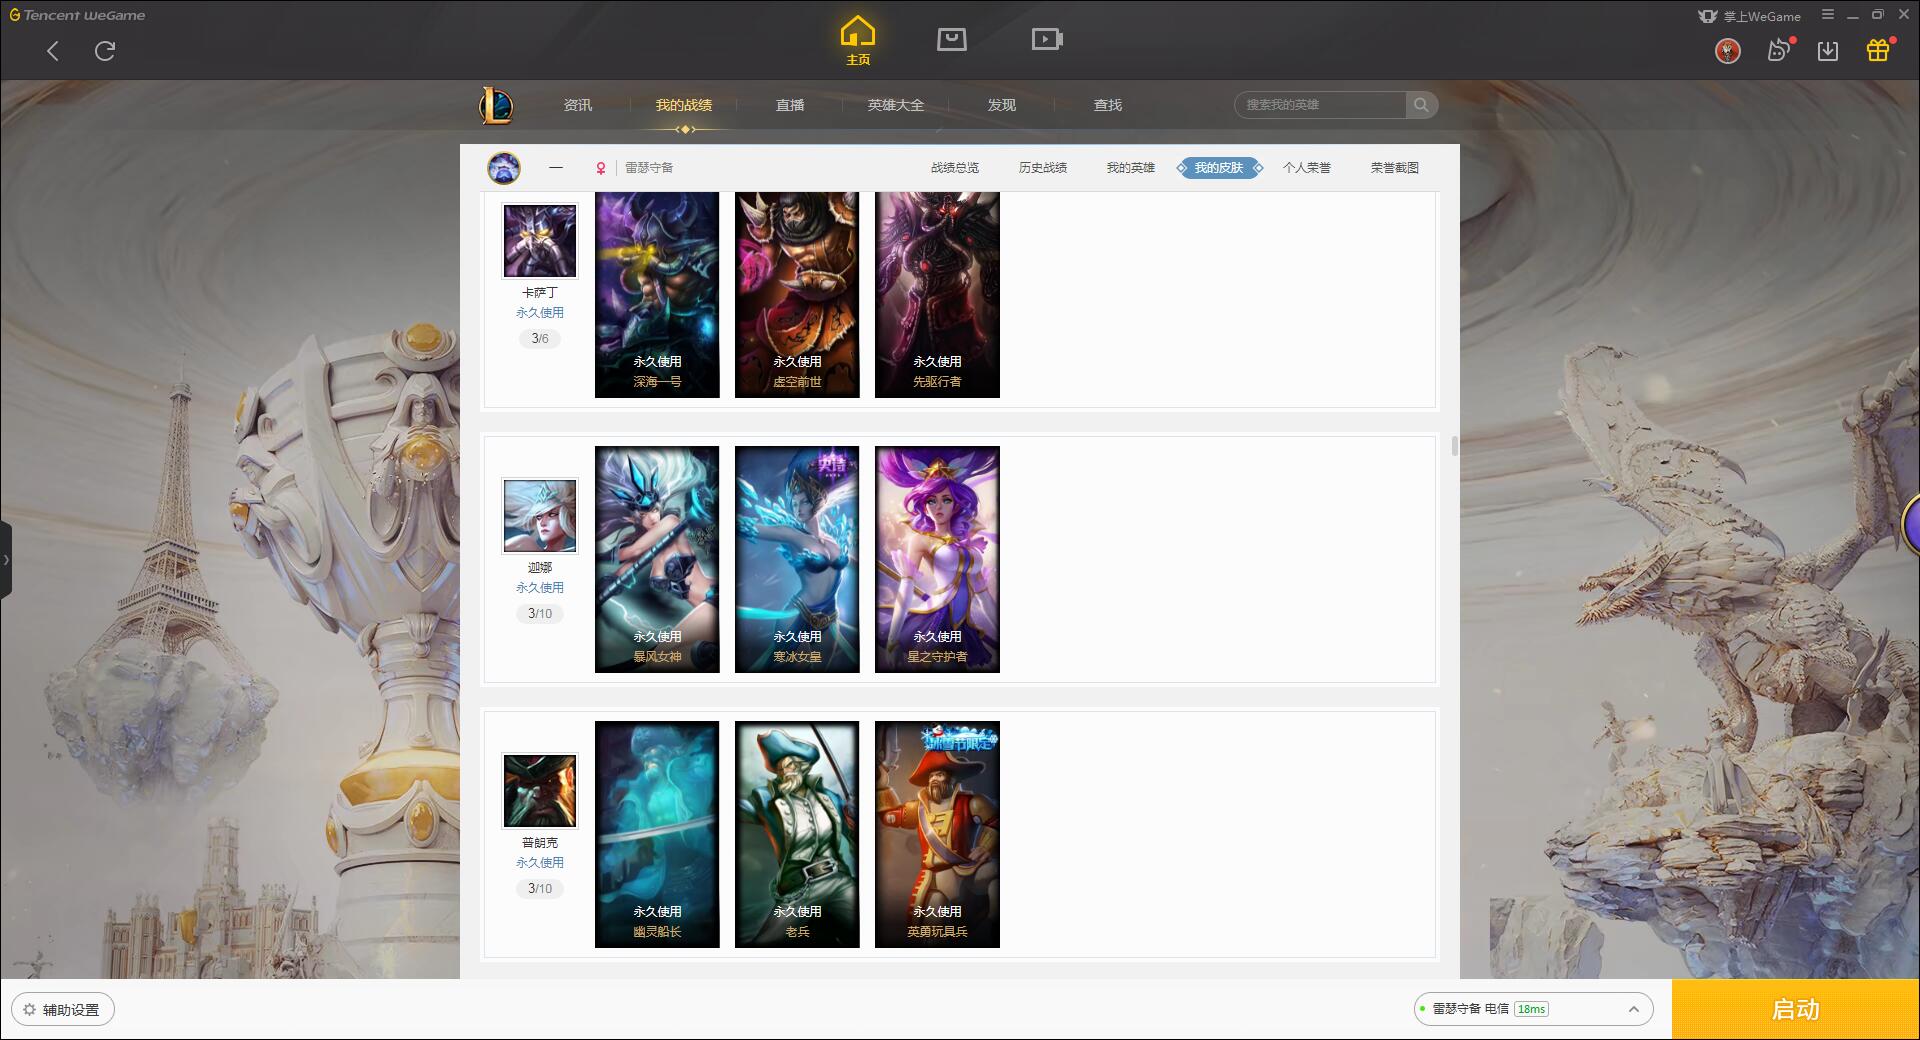
Task: Open the 暴风女神 skin card
Action: pyautogui.click(x=657, y=559)
